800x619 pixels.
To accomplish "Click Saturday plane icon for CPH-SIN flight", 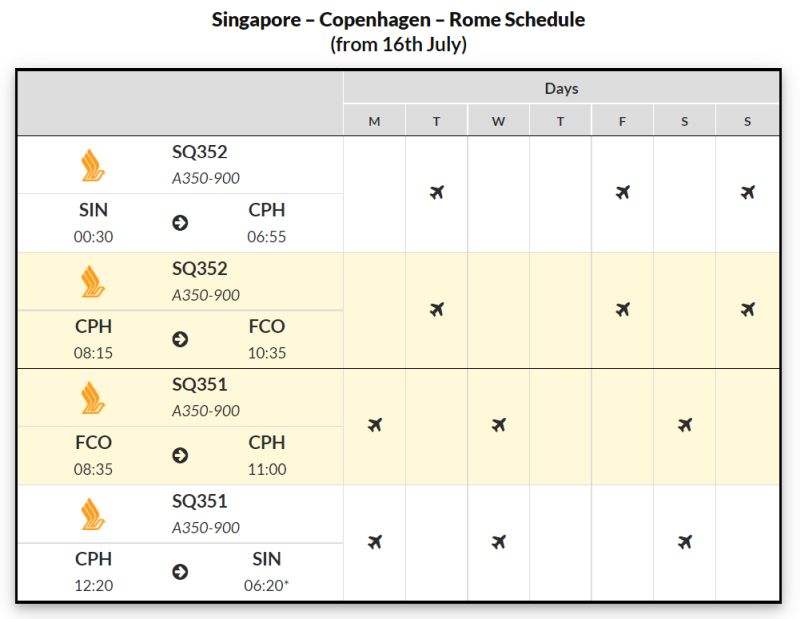I will click(685, 541).
